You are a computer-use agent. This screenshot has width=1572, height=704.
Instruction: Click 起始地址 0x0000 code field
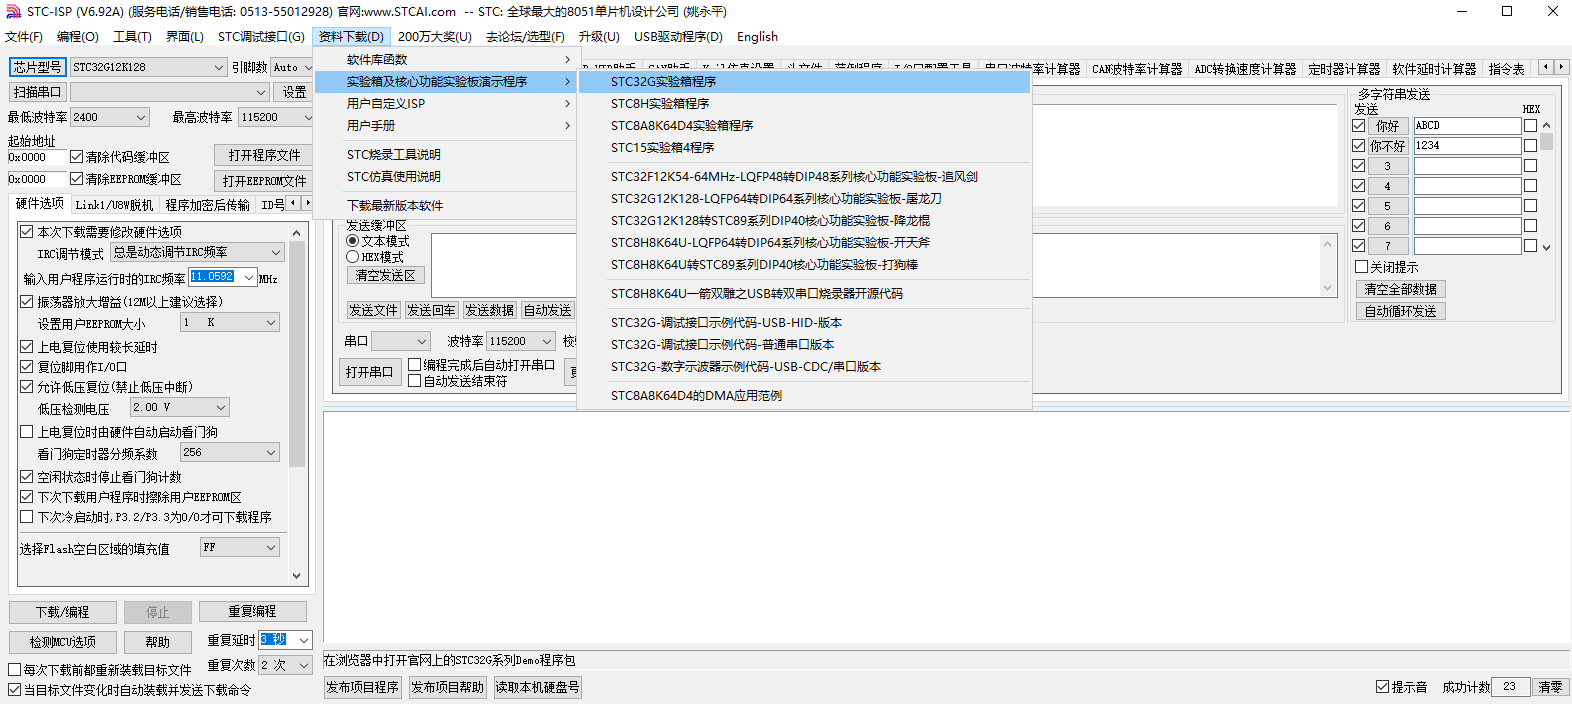[37, 157]
